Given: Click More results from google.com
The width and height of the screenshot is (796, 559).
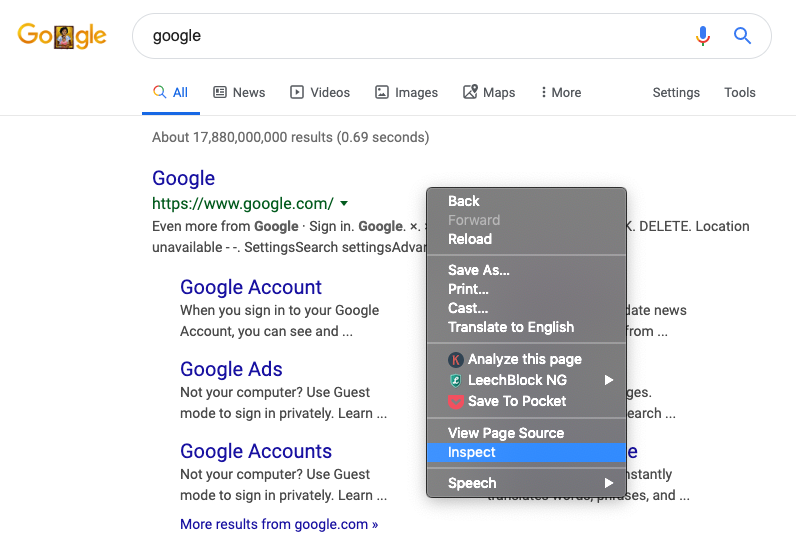Looking at the screenshot, I should click(x=279, y=524).
